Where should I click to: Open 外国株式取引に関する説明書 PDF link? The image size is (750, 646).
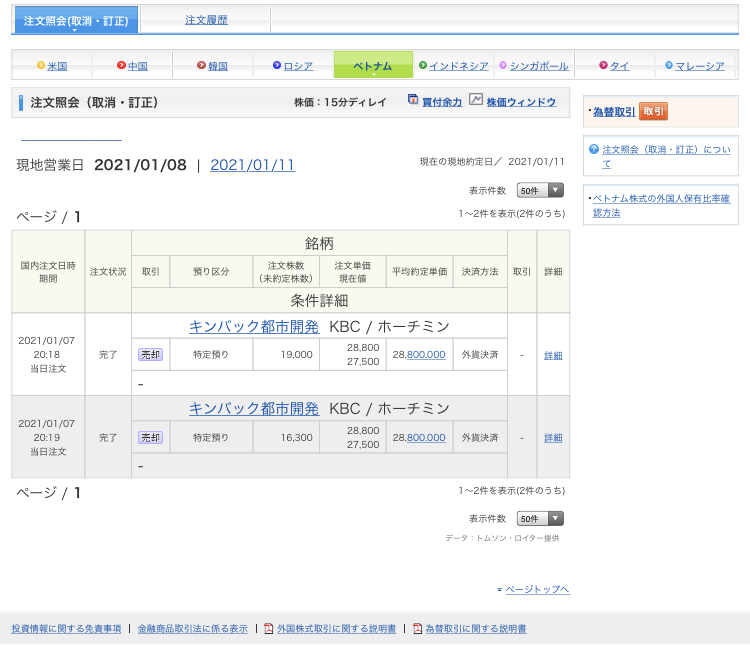click(x=336, y=629)
